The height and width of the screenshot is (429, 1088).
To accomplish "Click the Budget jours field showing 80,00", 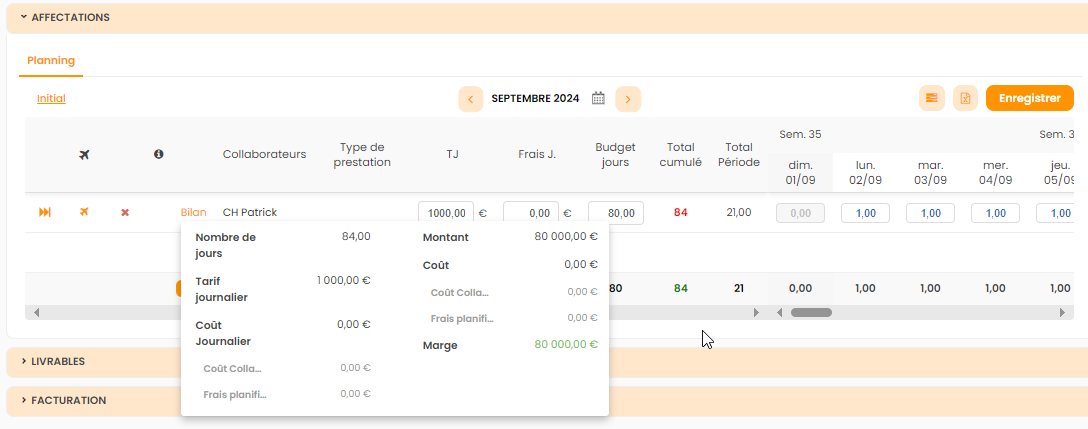I will click(x=615, y=213).
